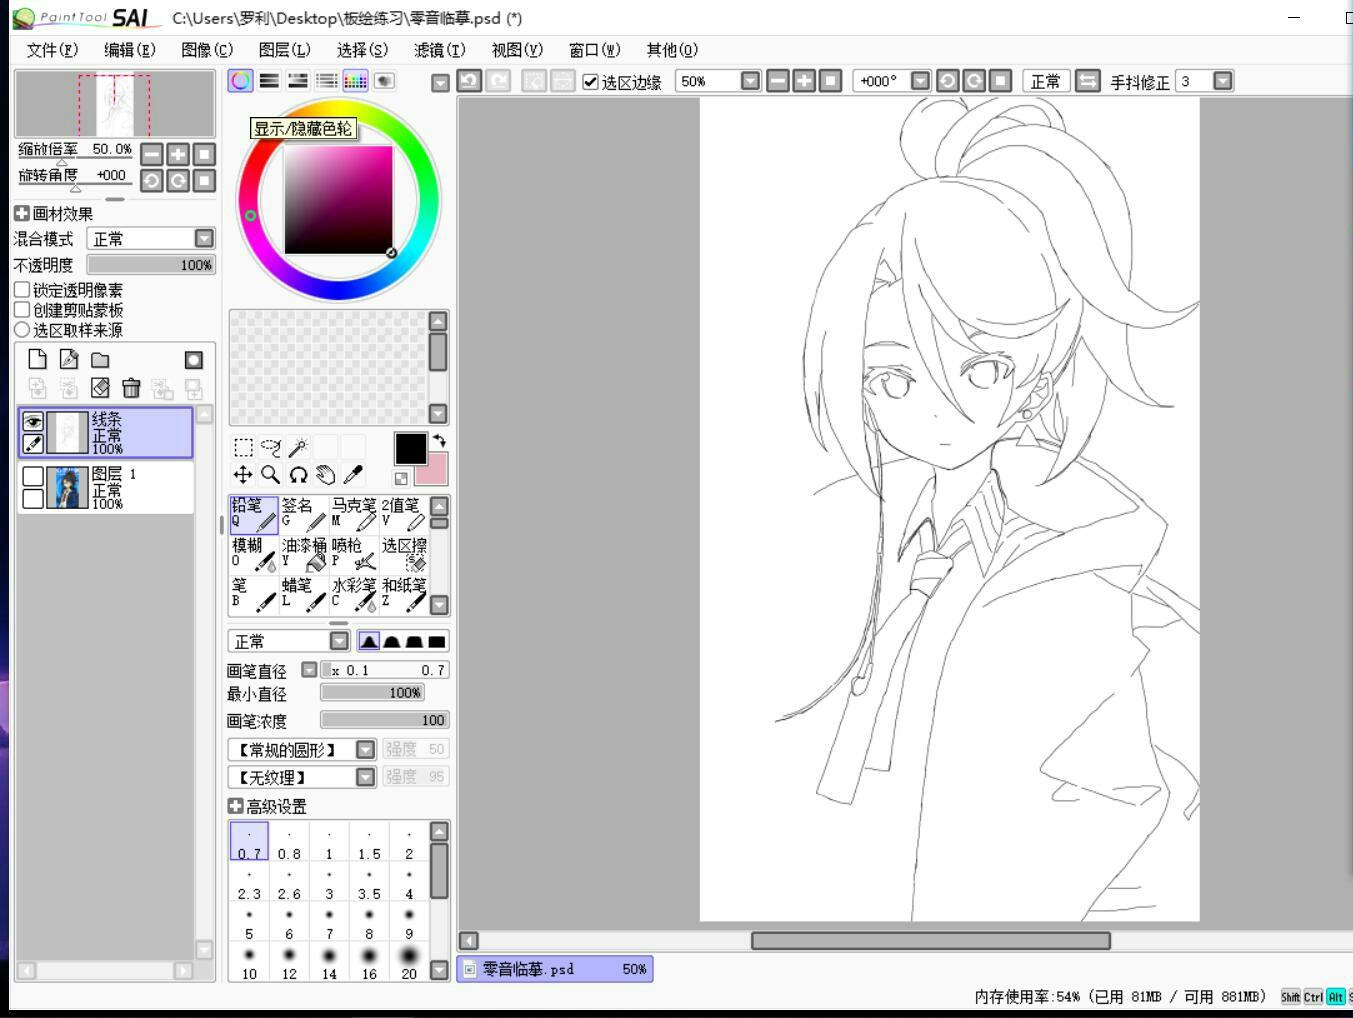Choose the 选区擦 selection eraser
The width and height of the screenshot is (1353, 1018).
pyautogui.click(x=404, y=554)
